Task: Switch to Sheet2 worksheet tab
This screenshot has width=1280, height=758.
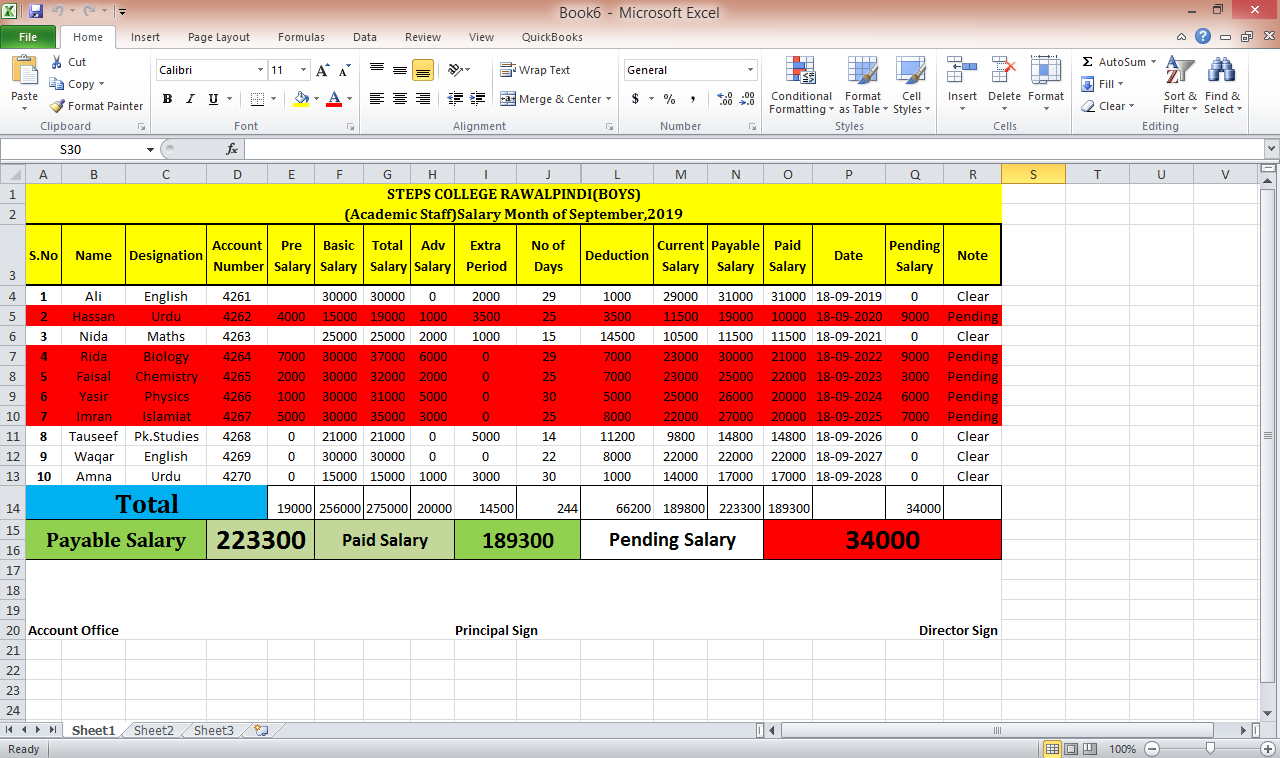Action: [x=153, y=730]
